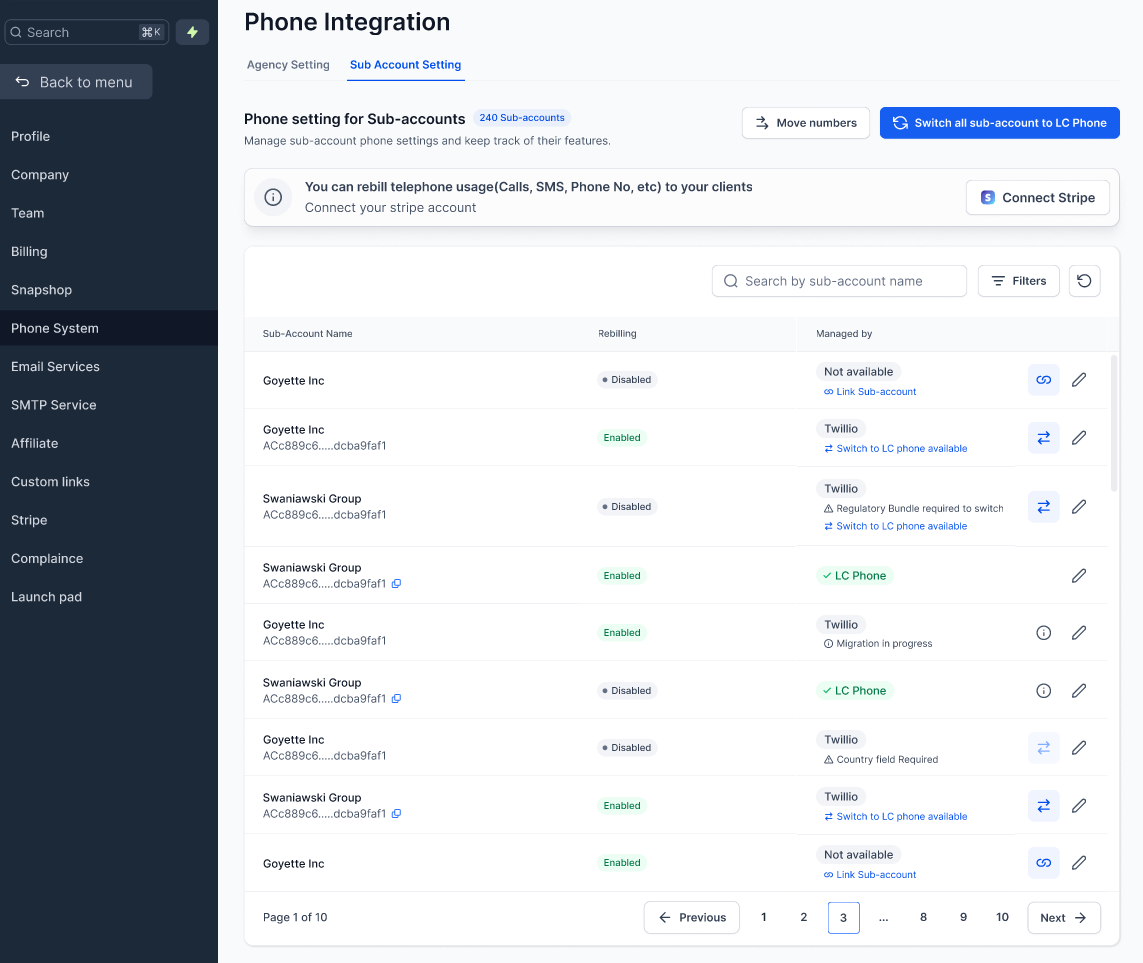Click link icon in first Goyette Inc row
Image resolution: width=1143 pixels, height=963 pixels.
[1043, 380]
